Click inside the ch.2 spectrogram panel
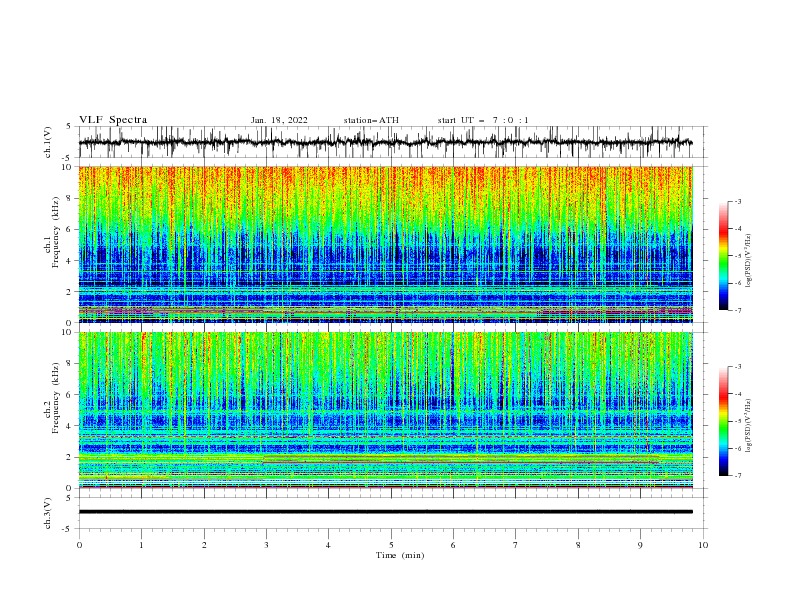The height and width of the screenshot is (612, 792). pos(385,410)
